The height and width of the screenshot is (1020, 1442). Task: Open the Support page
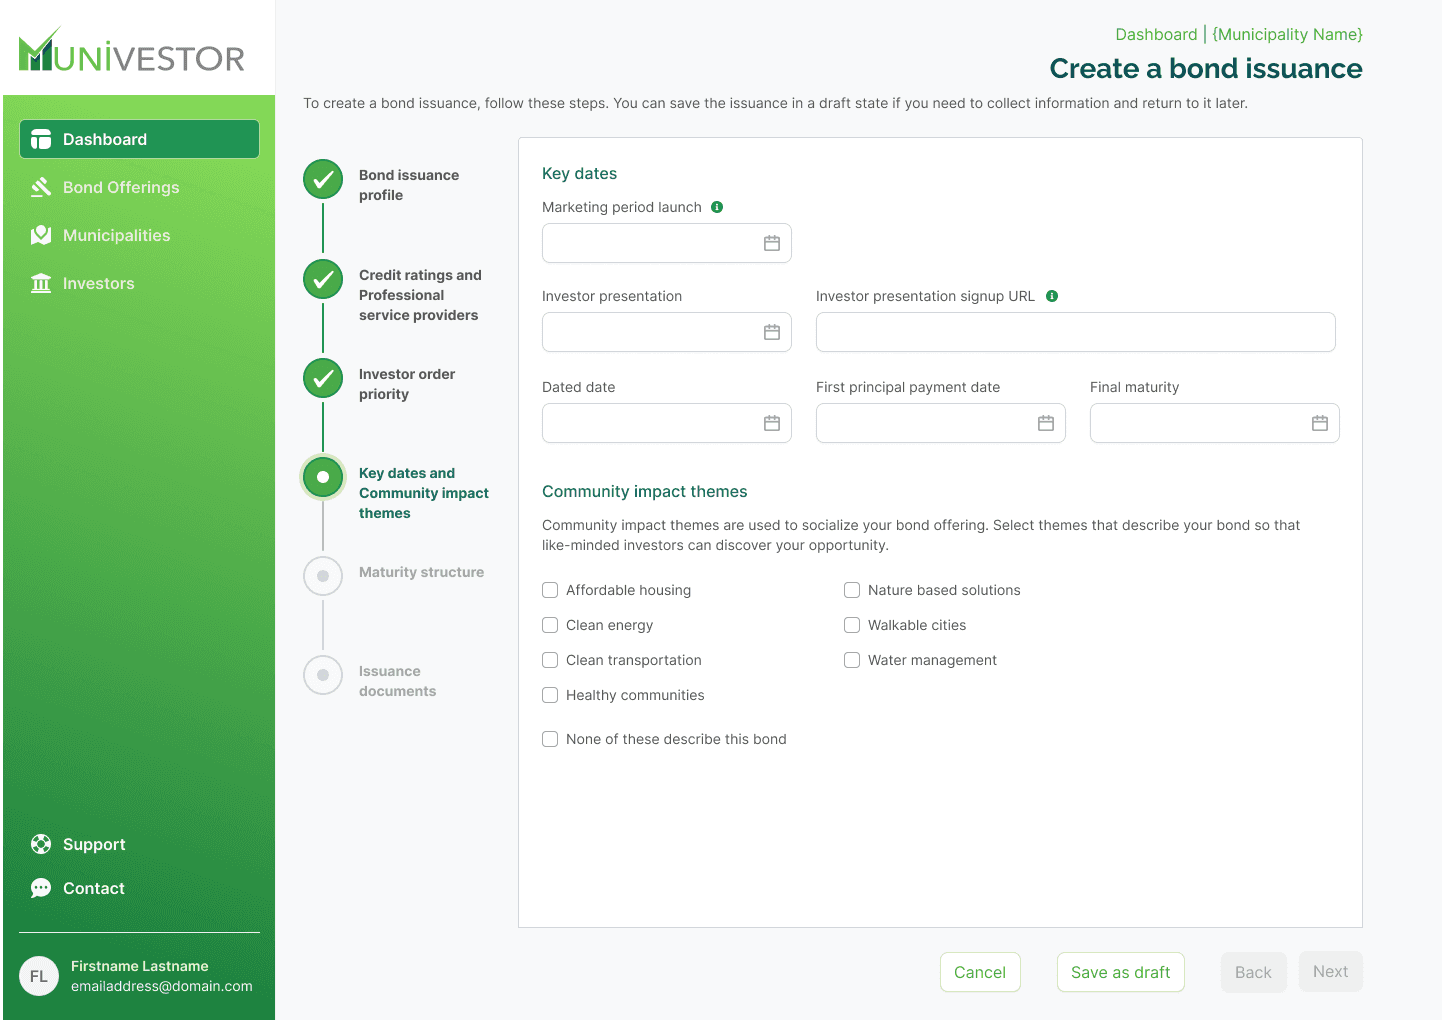pos(94,844)
